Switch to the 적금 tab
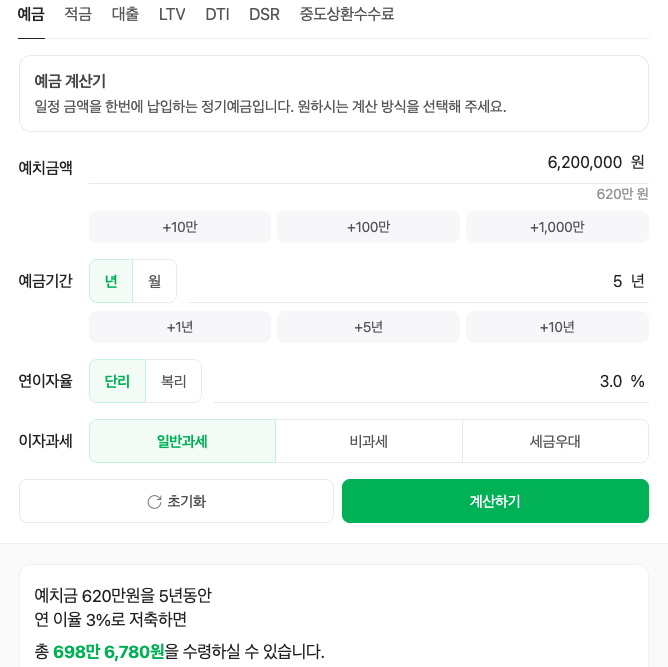 [78, 14]
